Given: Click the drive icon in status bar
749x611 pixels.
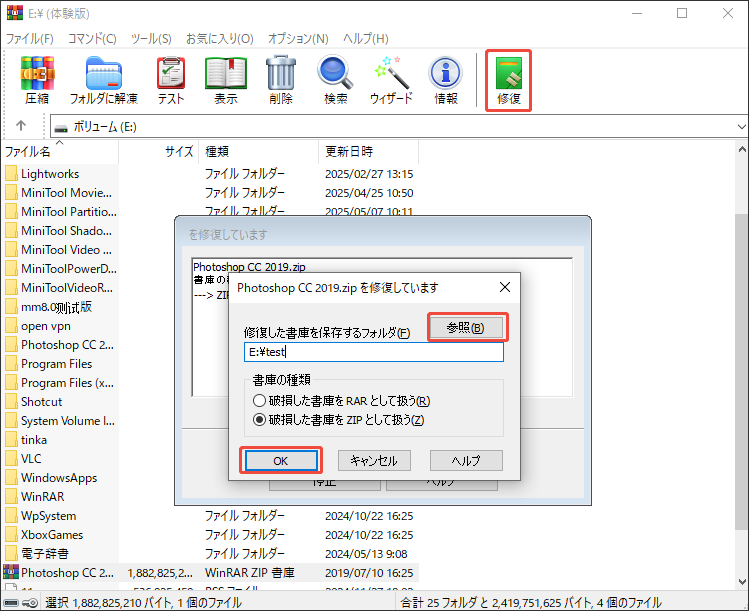Looking at the screenshot, I should [x=11, y=602].
